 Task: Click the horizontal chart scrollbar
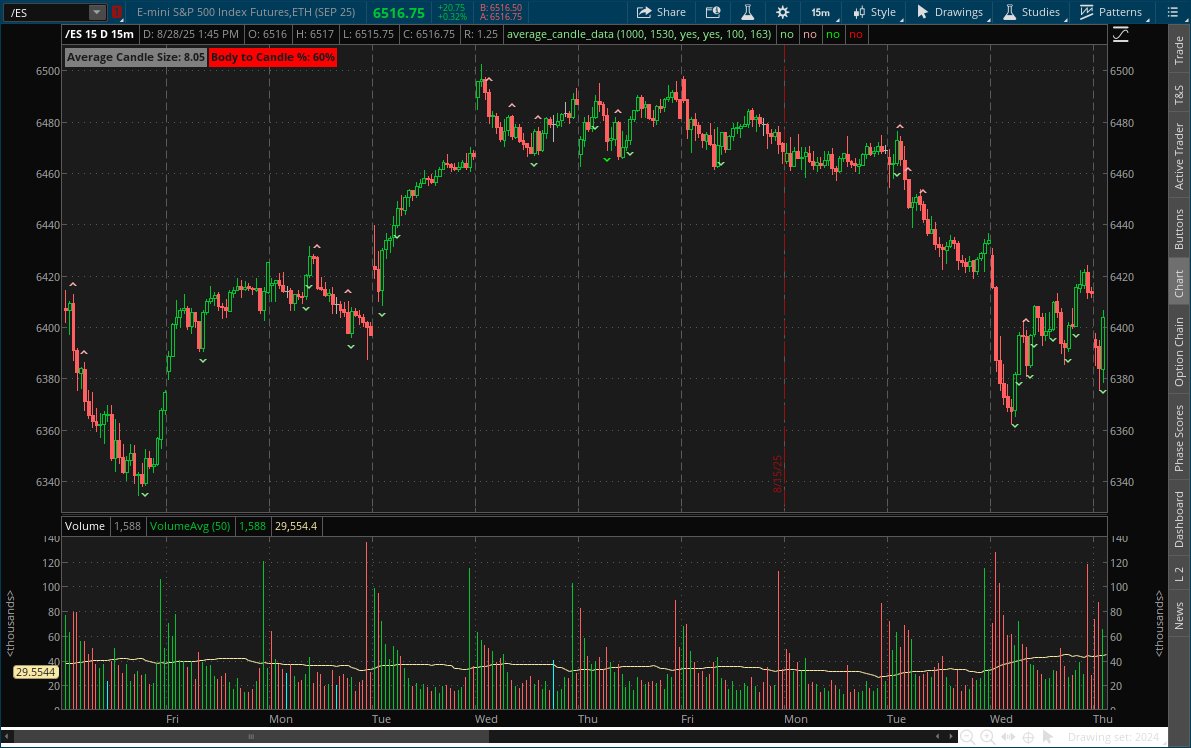click(250, 737)
